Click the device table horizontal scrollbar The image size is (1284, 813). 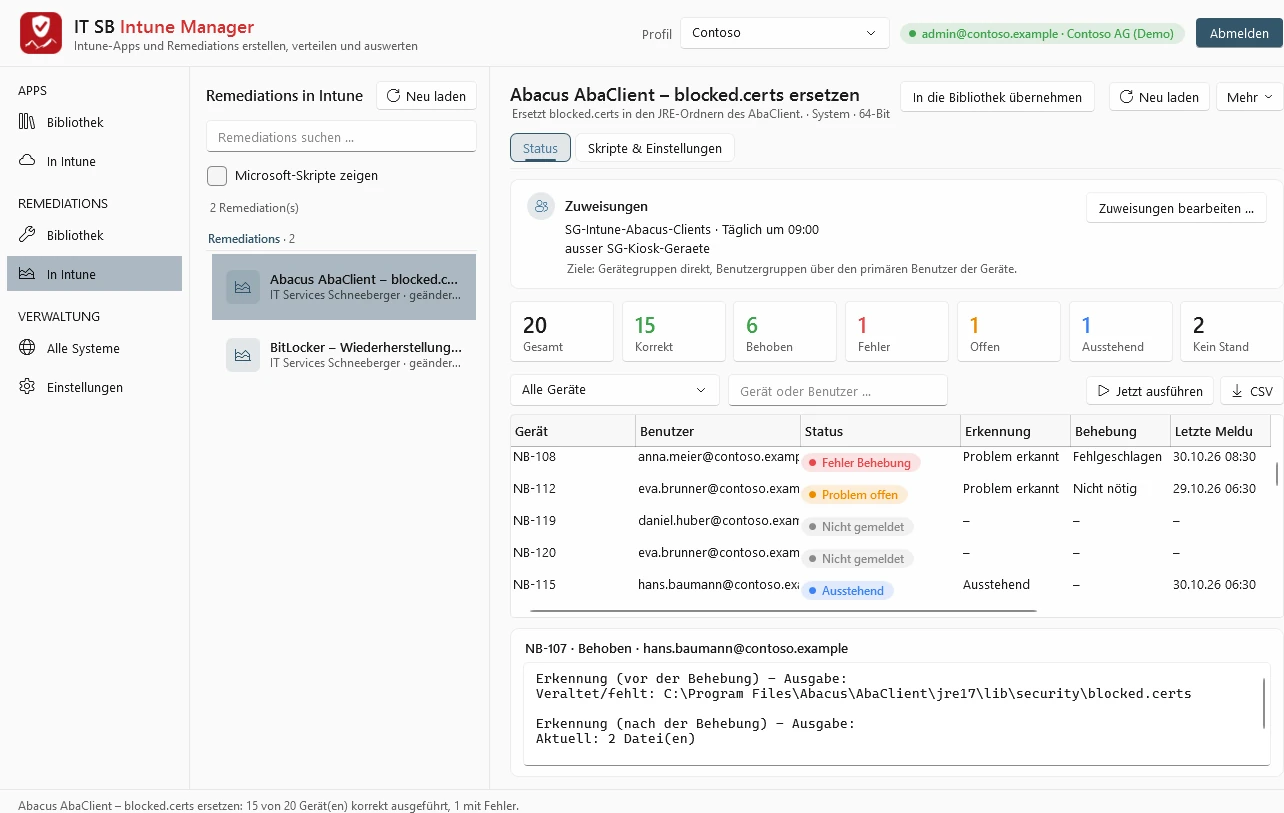783,610
